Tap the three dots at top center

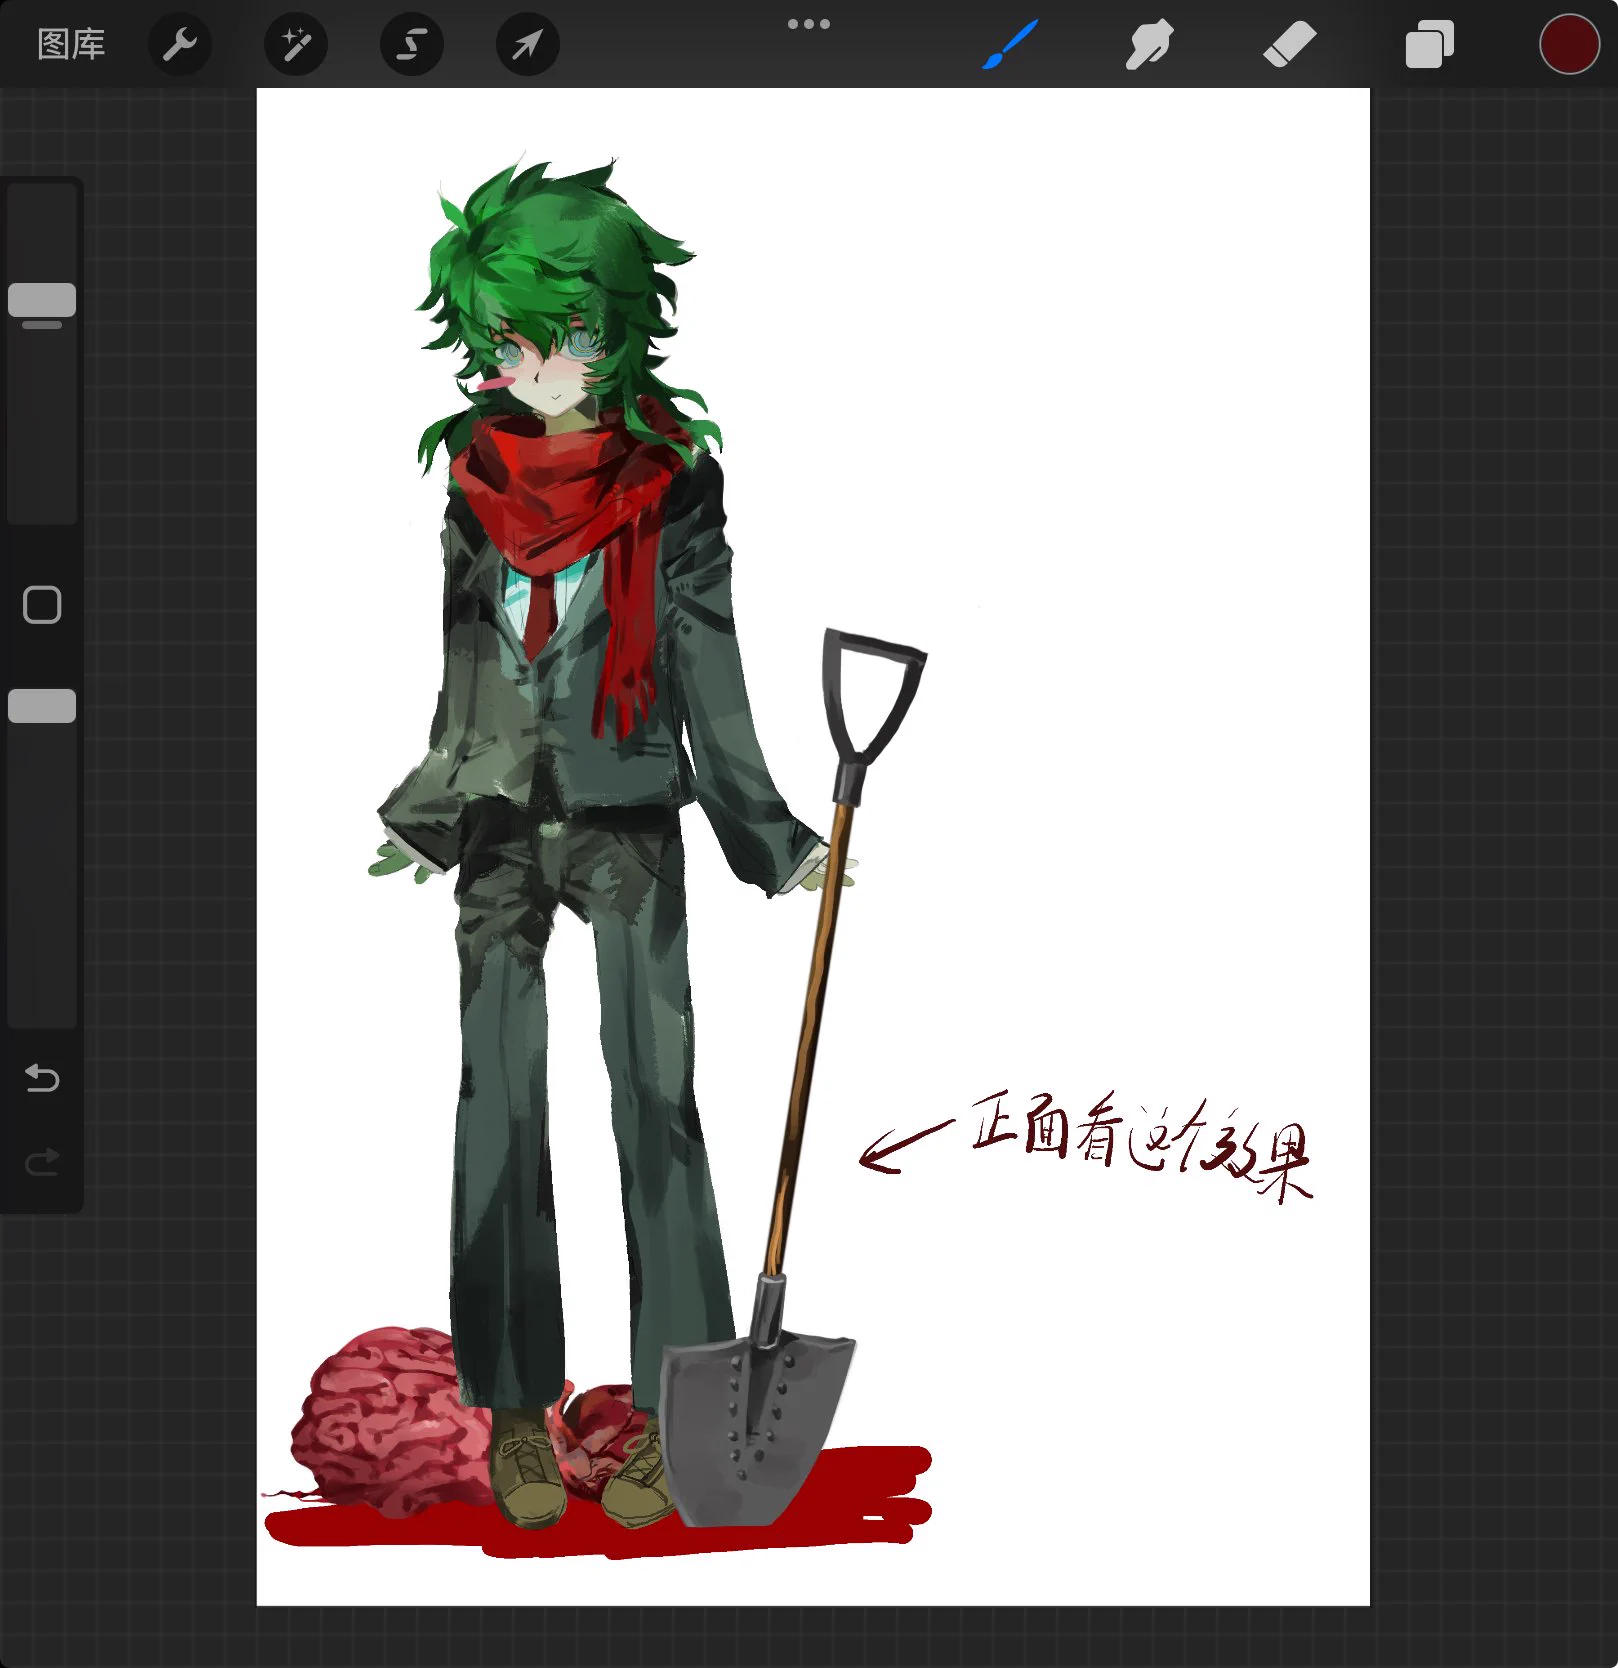pos(809,24)
